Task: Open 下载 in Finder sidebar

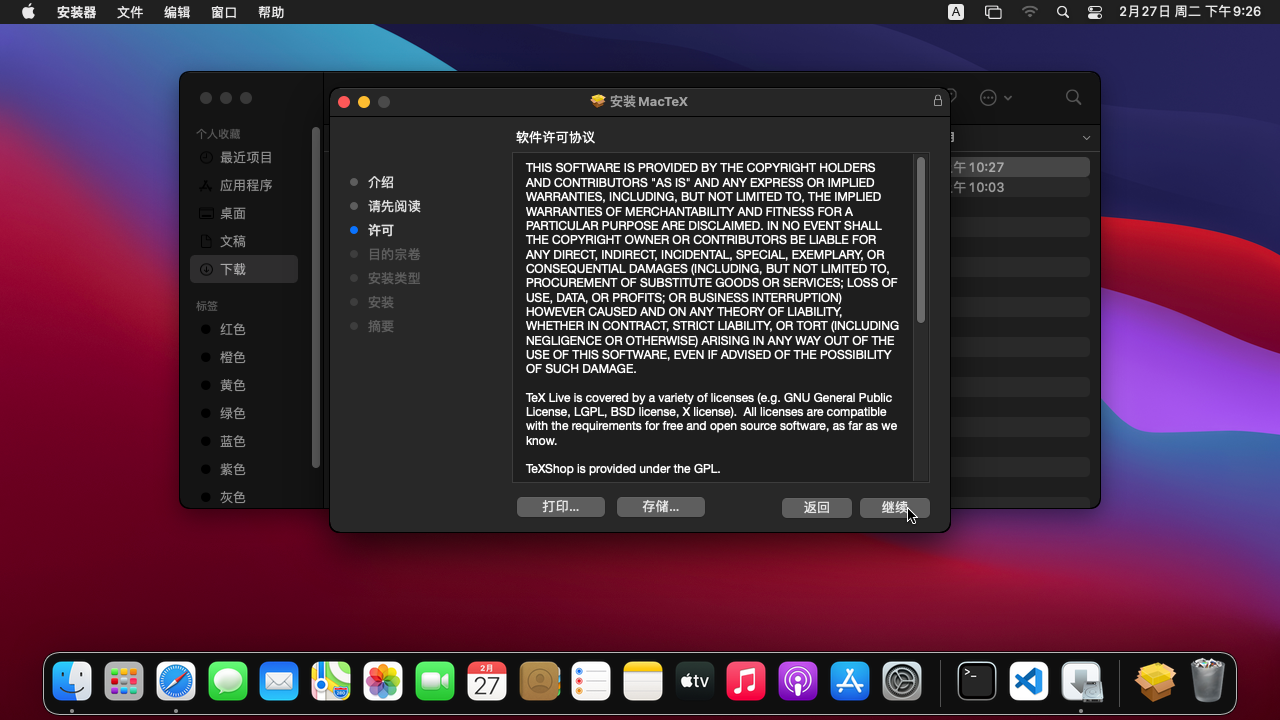Action: tap(244, 269)
